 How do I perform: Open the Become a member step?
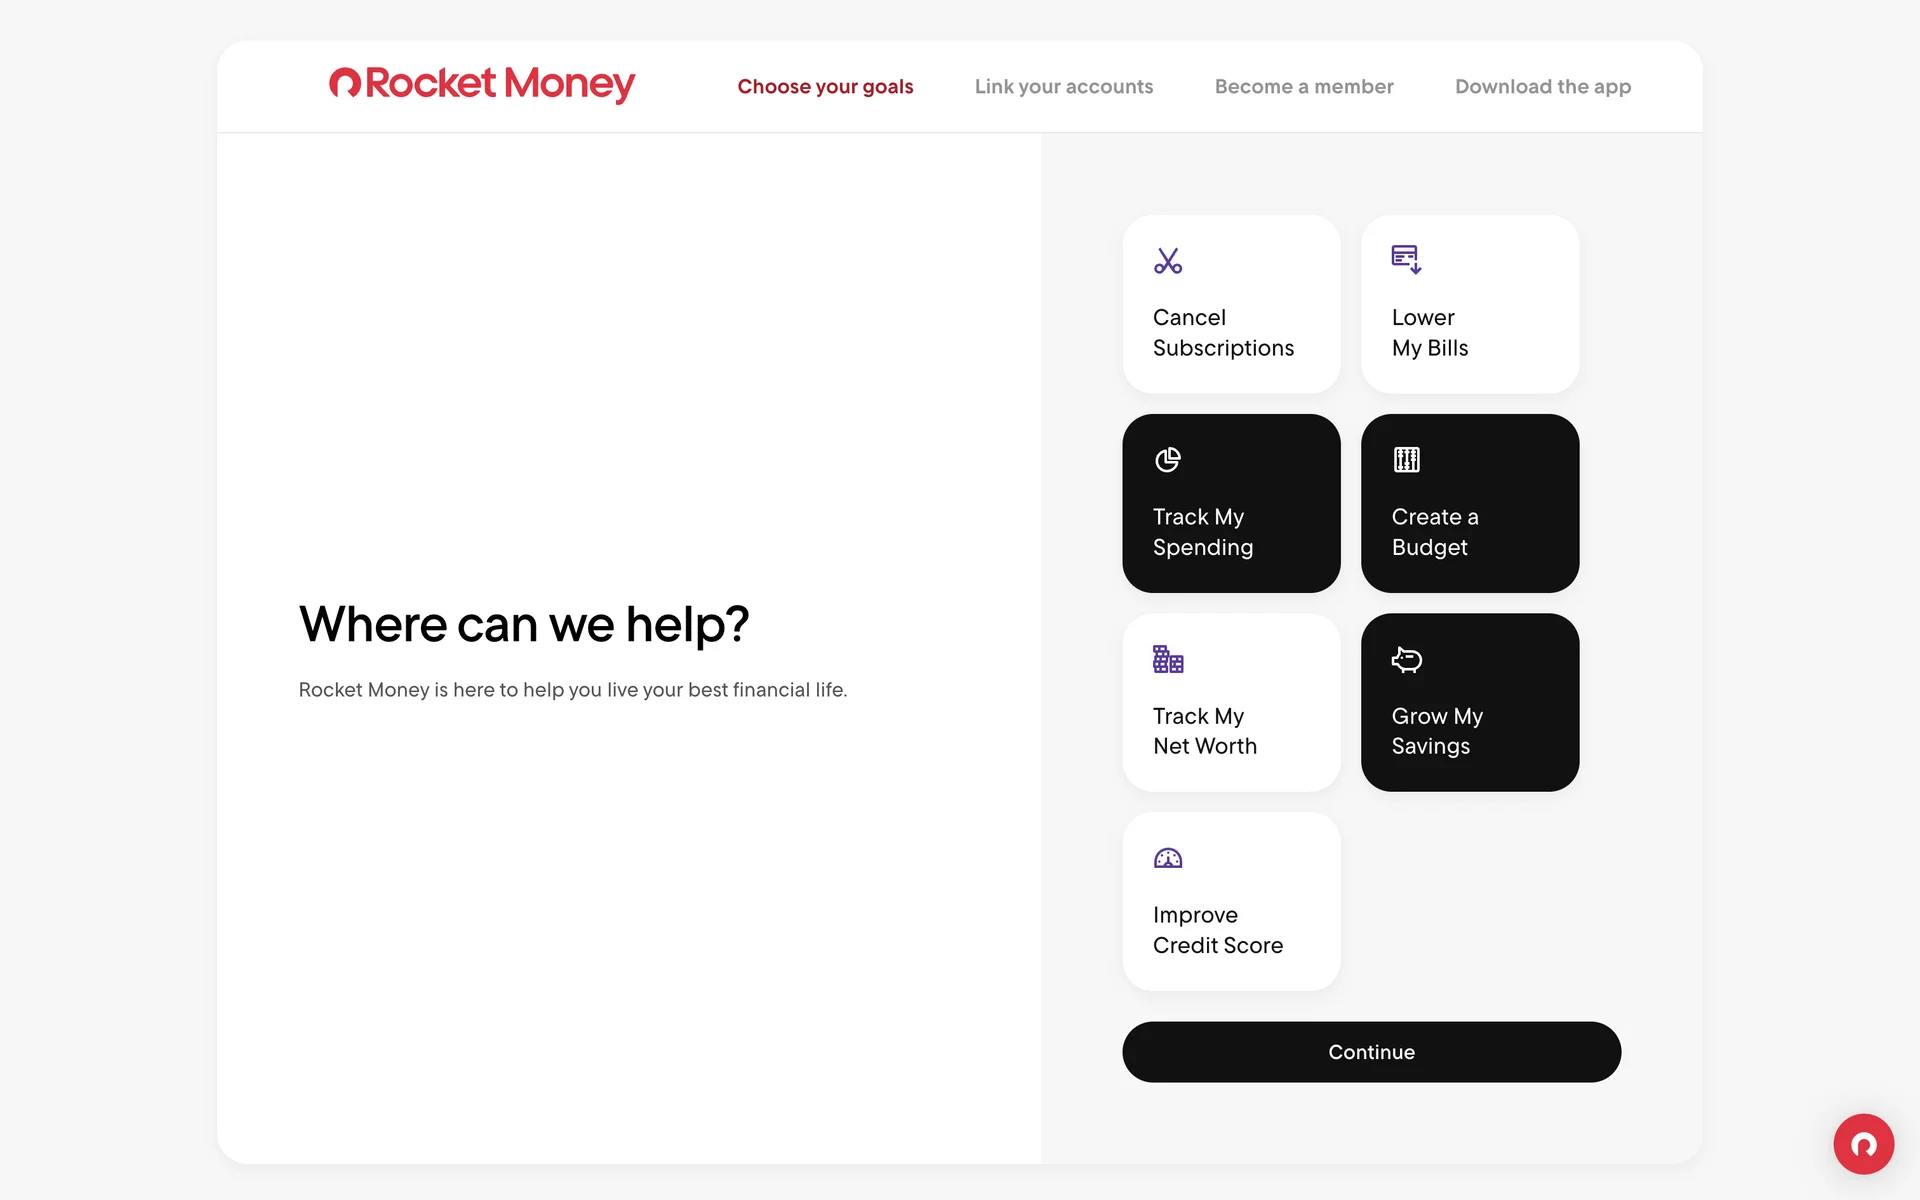coord(1303,87)
